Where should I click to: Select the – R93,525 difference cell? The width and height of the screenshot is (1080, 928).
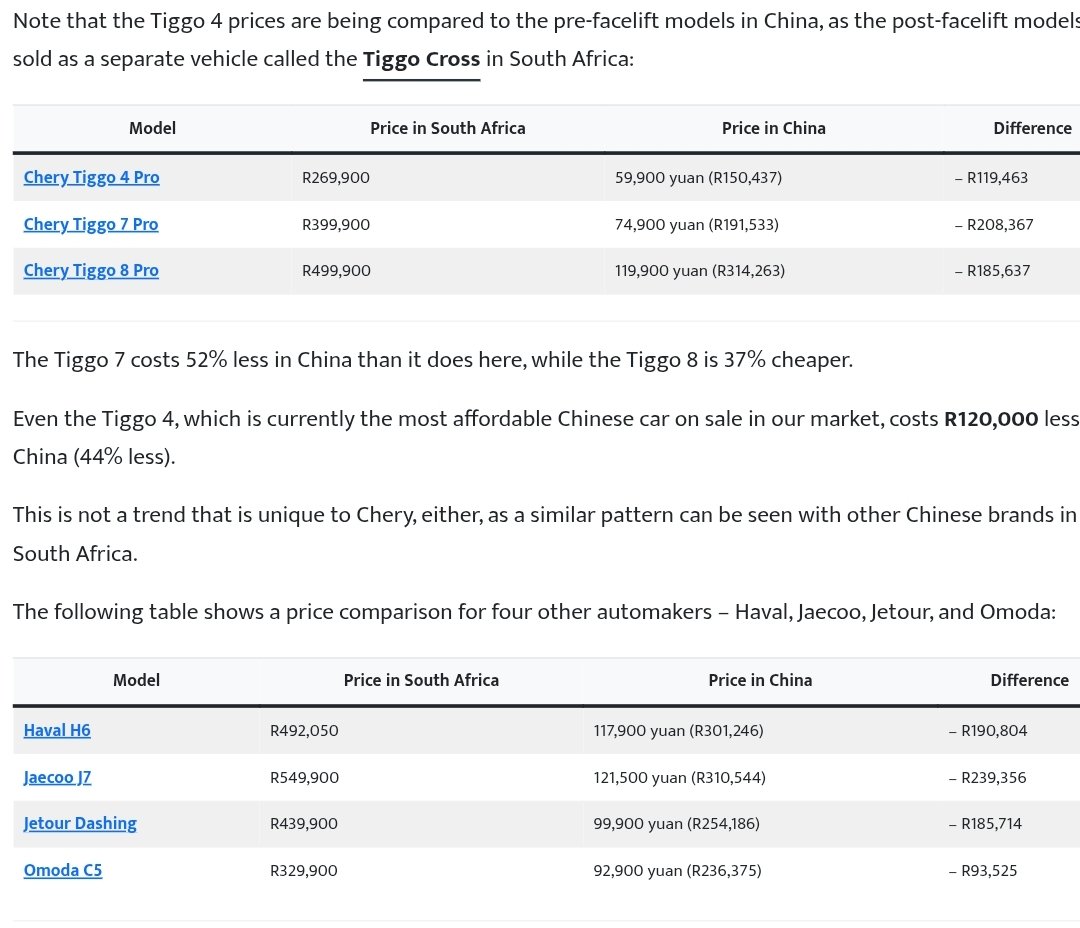(x=1009, y=870)
